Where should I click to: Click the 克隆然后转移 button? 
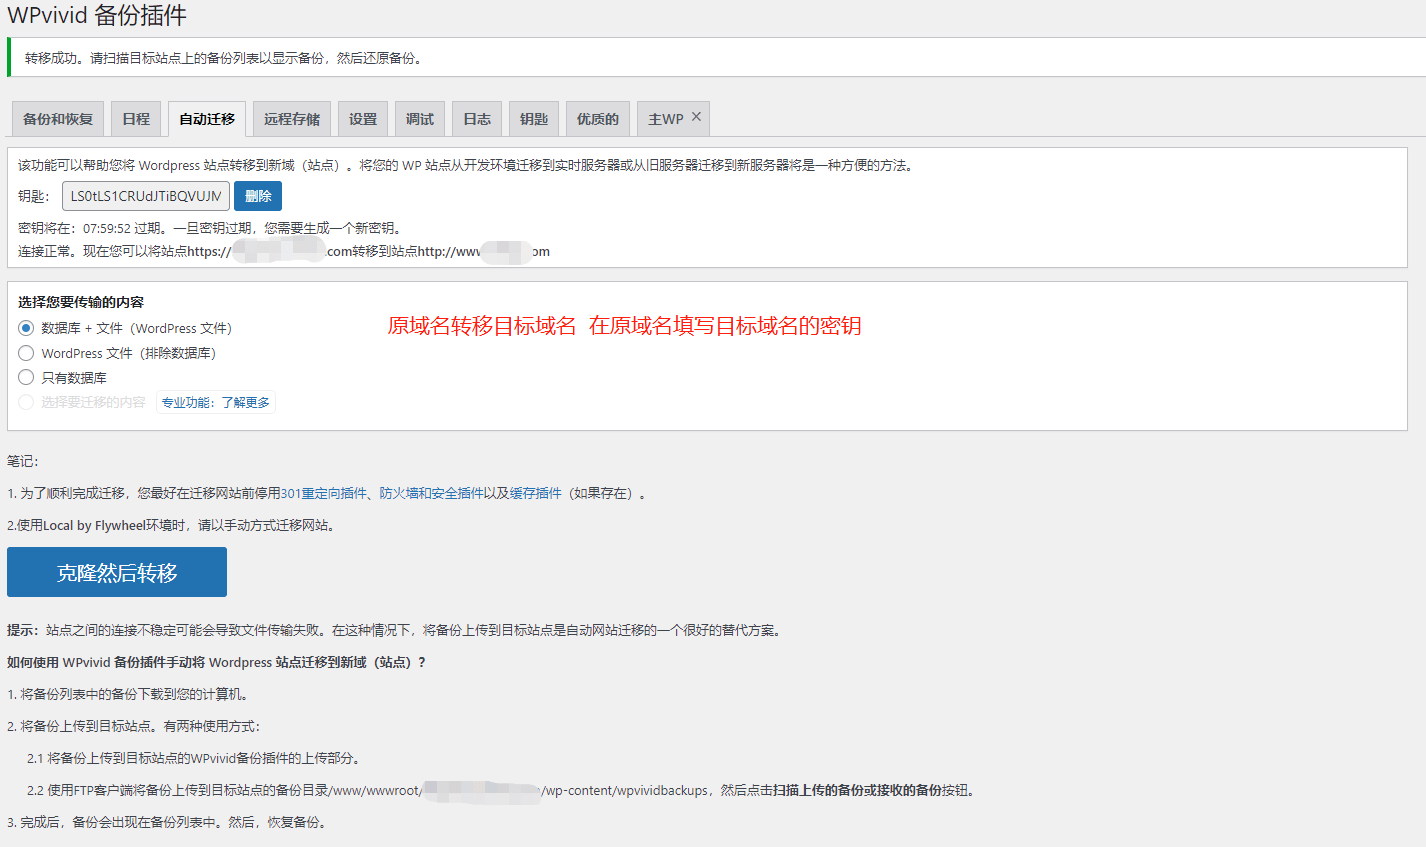tap(117, 572)
